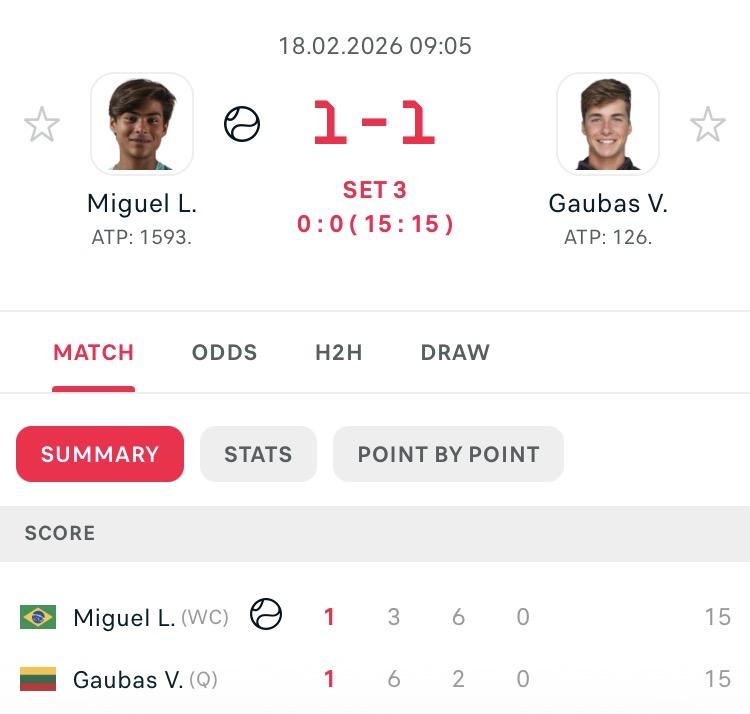Switch to the MATCH tab
Viewport: 750px width, 714px height.
pos(93,353)
